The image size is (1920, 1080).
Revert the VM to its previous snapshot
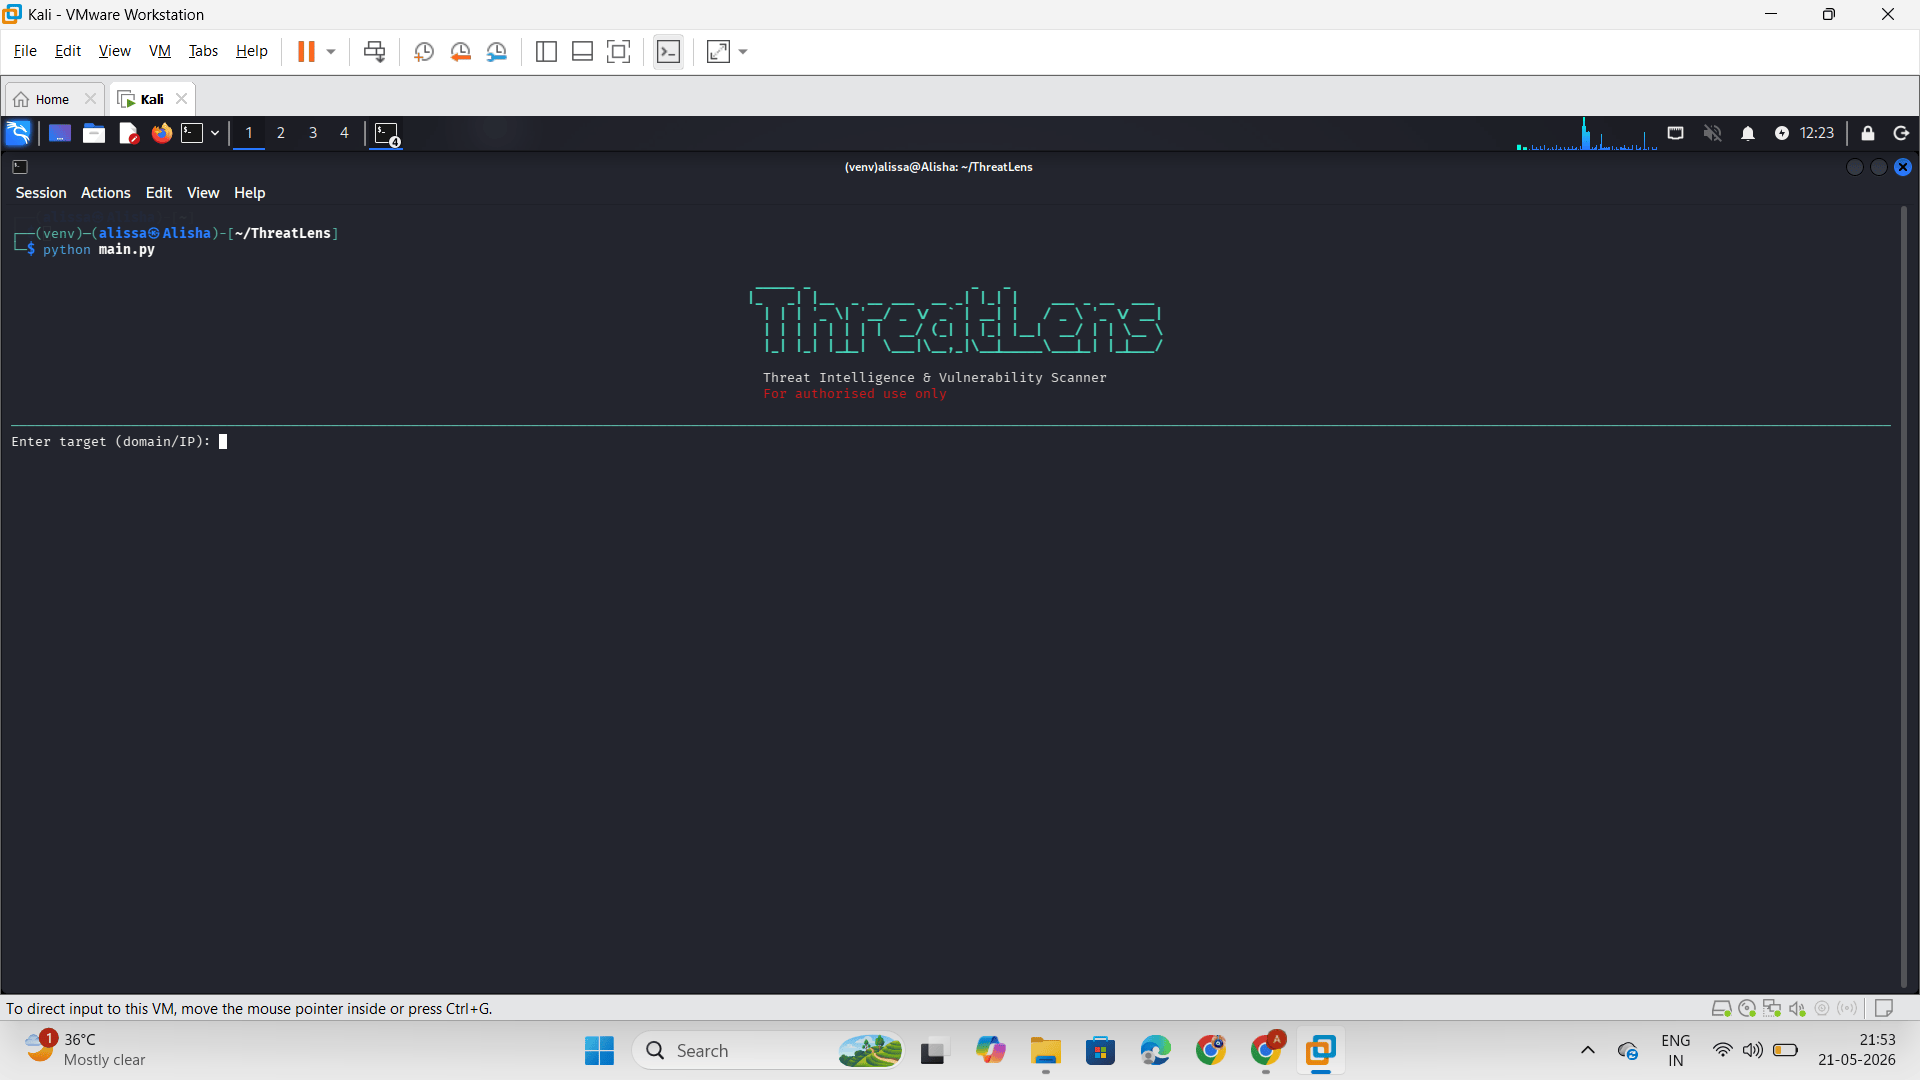click(460, 51)
